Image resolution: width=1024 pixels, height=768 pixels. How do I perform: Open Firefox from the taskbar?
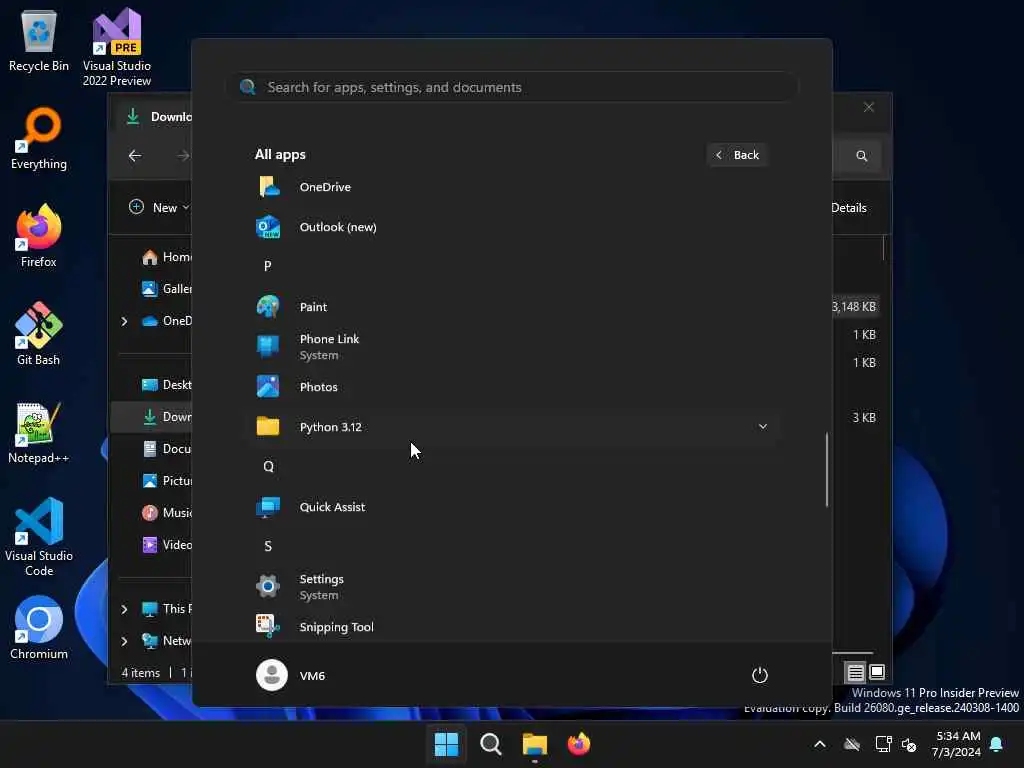pos(579,744)
